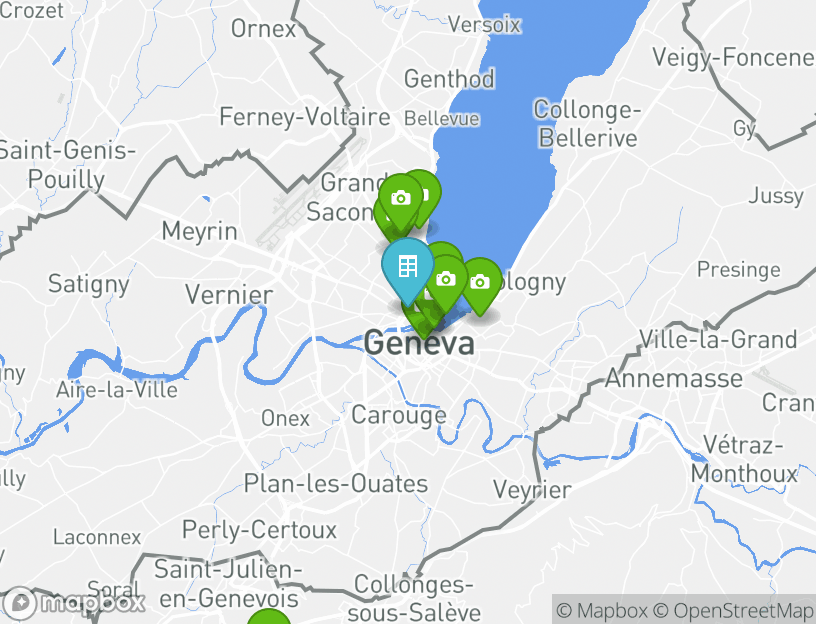816x624 pixels.
Task: Click the Vernier place name
Action: (x=229, y=295)
